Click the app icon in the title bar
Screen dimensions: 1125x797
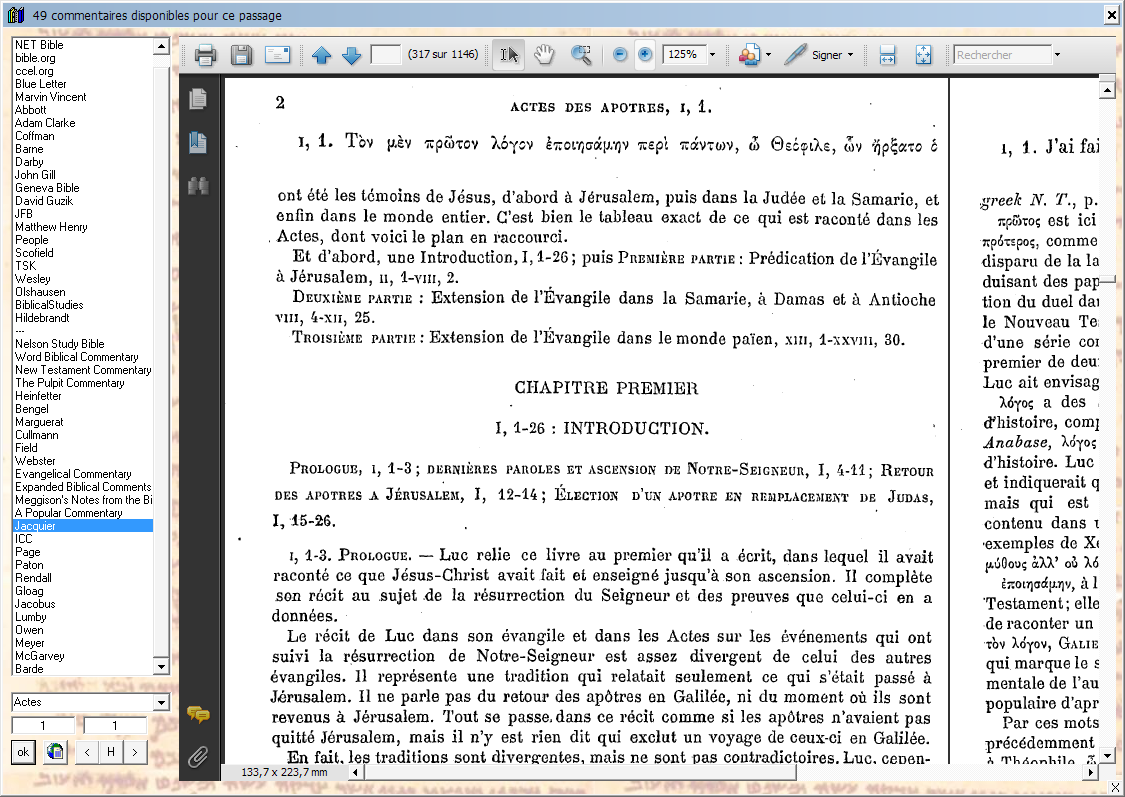click(x=16, y=14)
